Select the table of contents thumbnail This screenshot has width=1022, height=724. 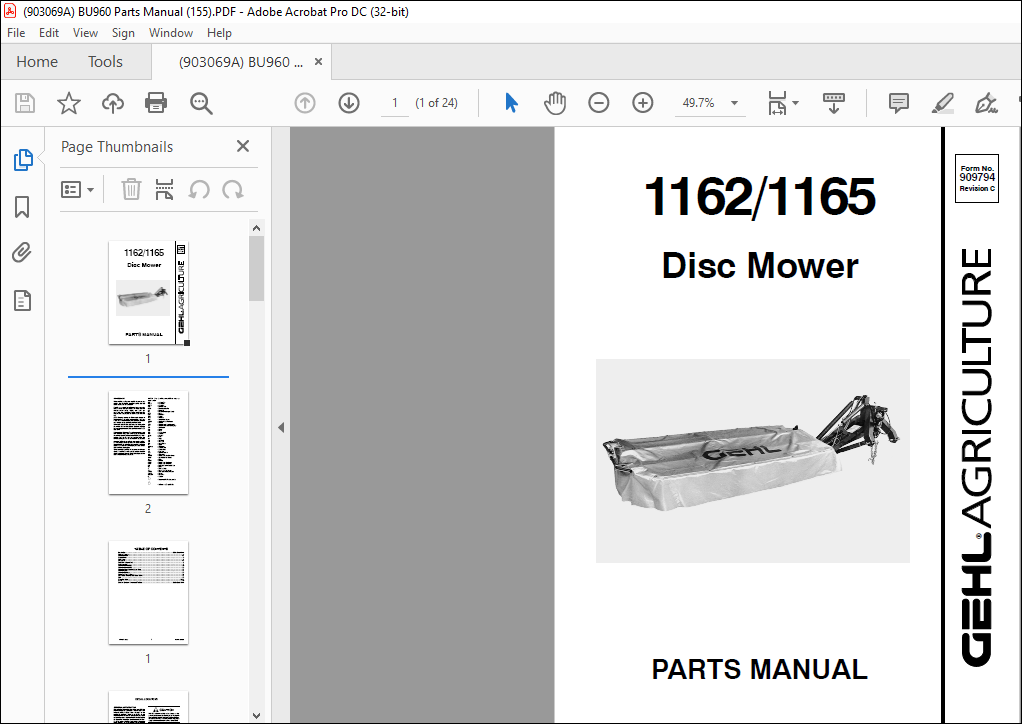[149, 592]
